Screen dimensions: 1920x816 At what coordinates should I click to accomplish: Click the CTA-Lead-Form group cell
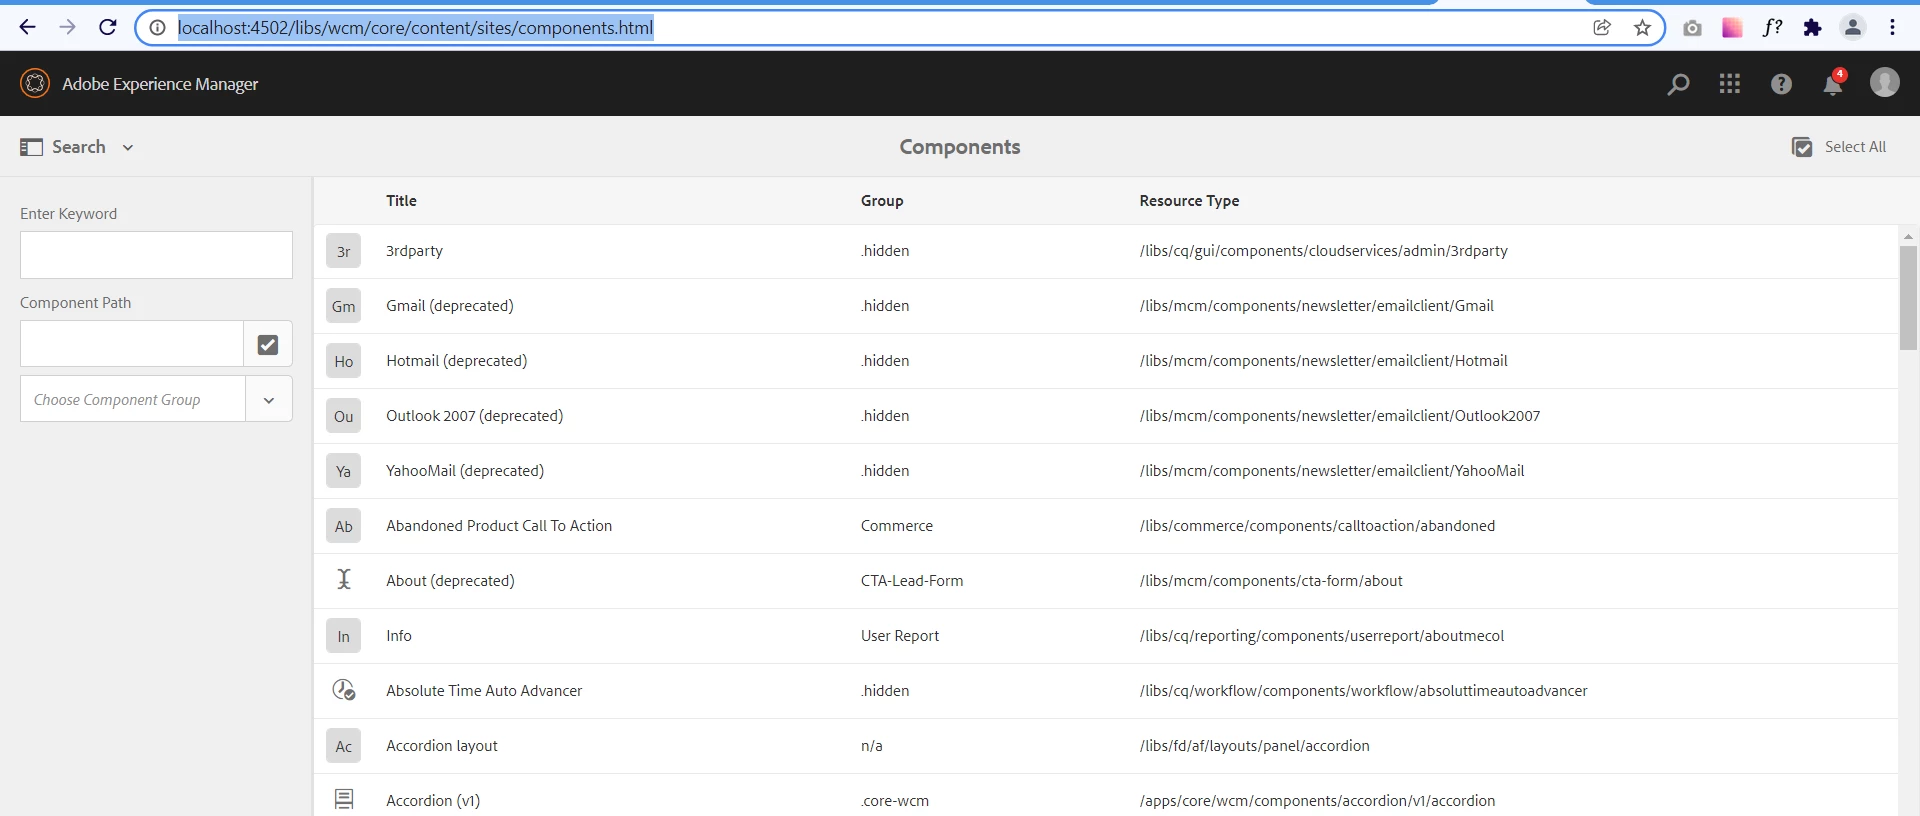click(x=912, y=581)
